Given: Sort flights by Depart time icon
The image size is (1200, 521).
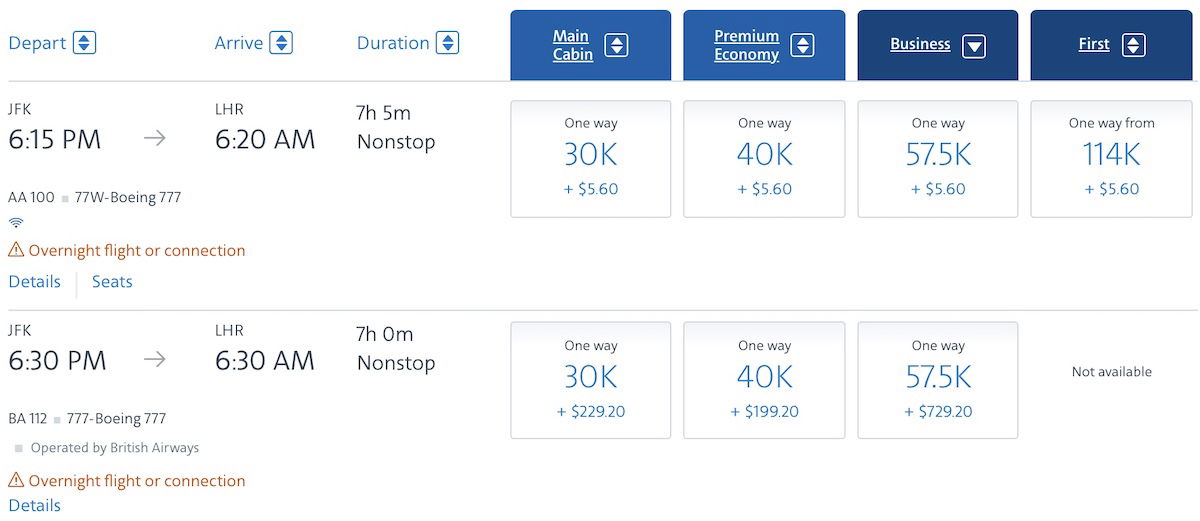Looking at the screenshot, I should tap(84, 43).
